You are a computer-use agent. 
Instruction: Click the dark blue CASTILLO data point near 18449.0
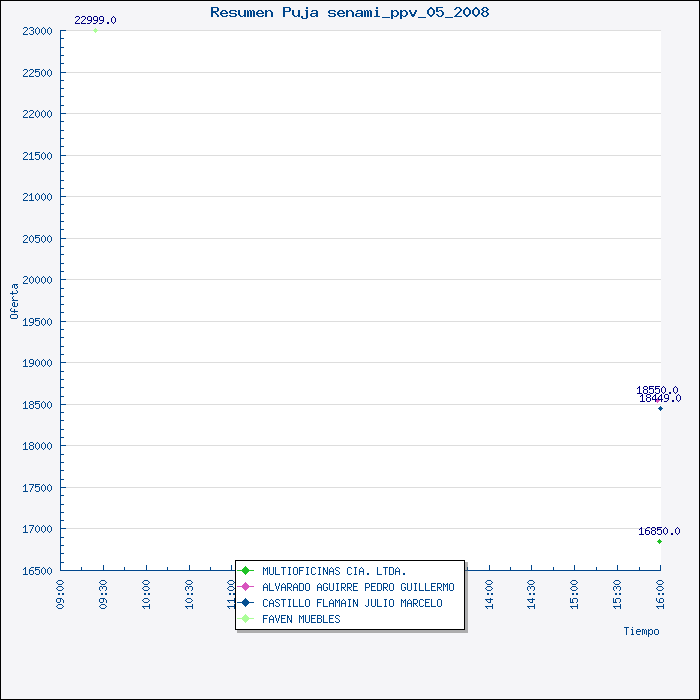point(660,408)
